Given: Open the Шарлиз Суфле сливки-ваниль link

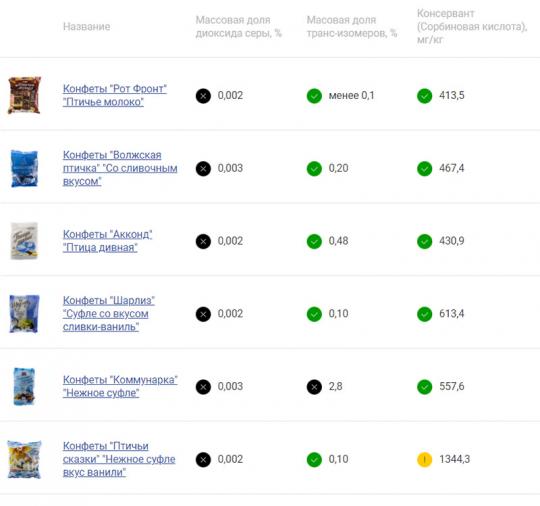Looking at the screenshot, I should 108,313.
